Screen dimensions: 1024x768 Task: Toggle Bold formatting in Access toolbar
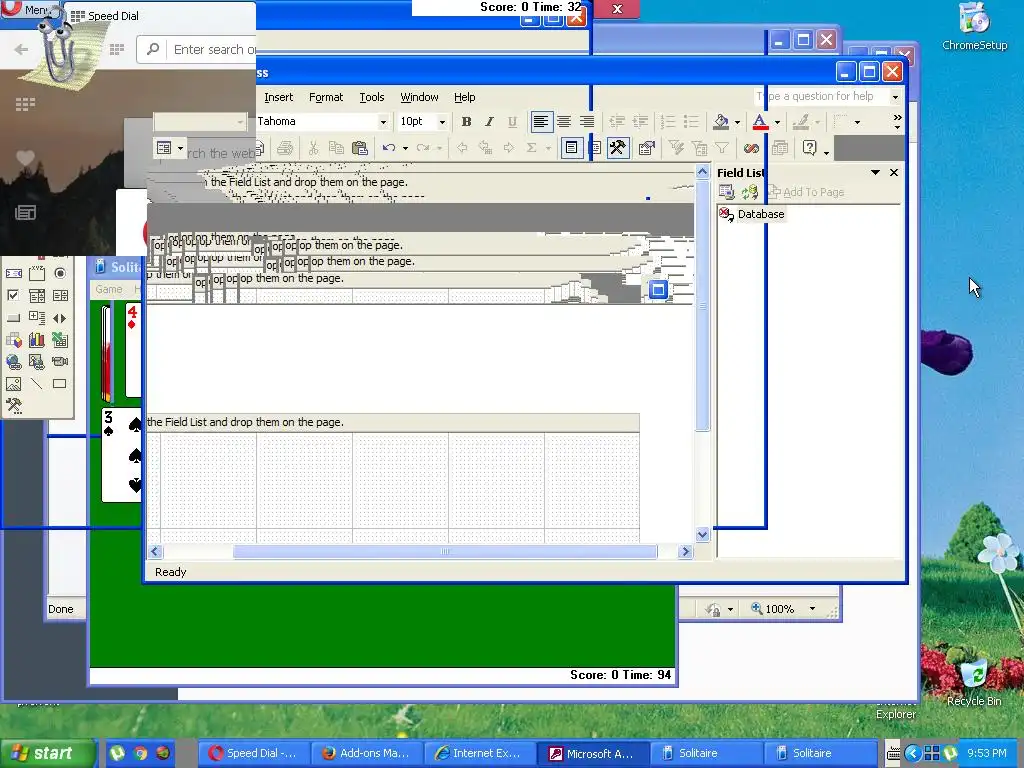click(x=466, y=121)
